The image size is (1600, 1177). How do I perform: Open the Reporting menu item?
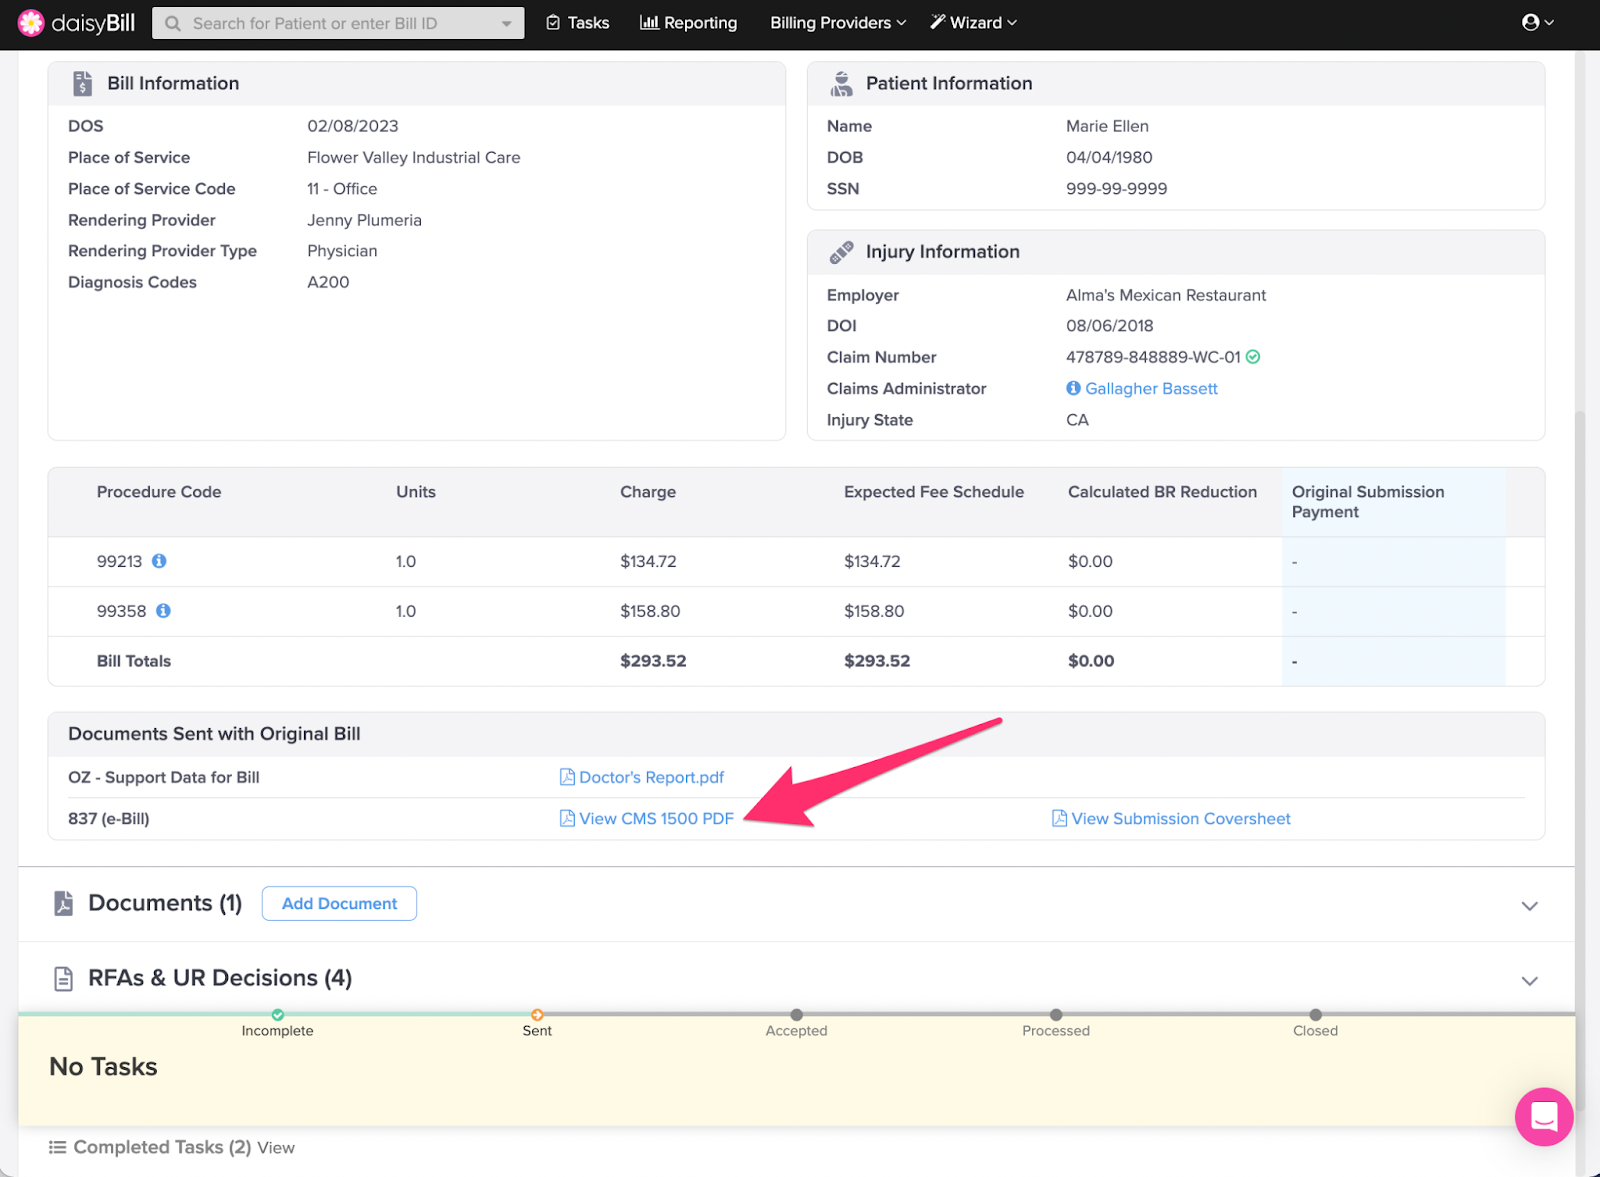689,23
